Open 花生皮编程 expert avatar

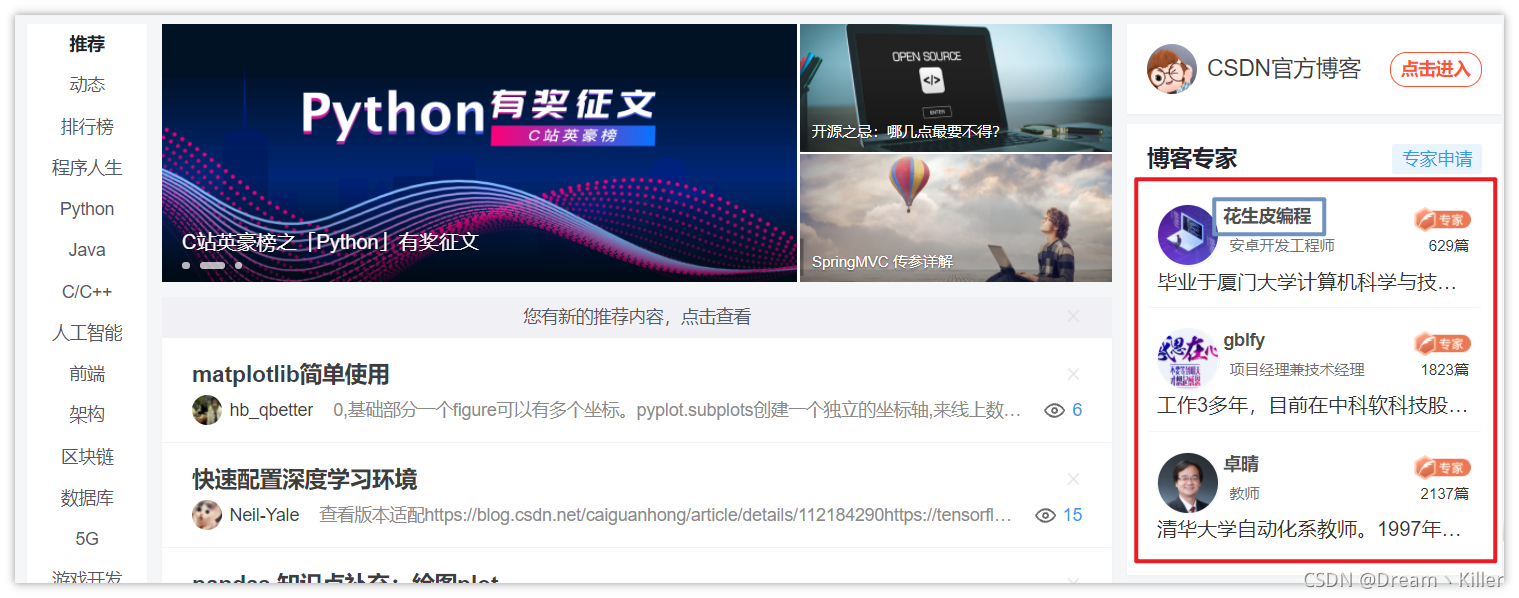[x=1187, y=235]
